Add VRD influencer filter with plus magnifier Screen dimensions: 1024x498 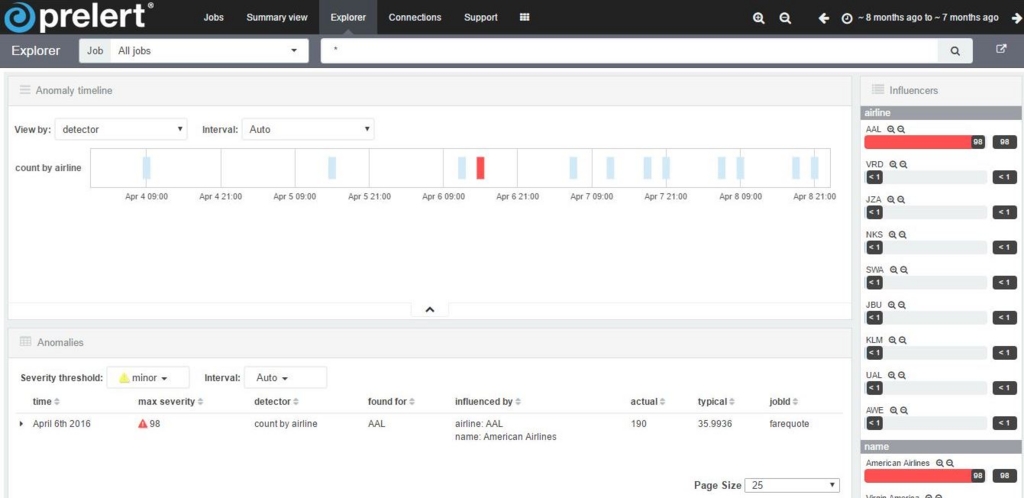[x=893, y=164]
